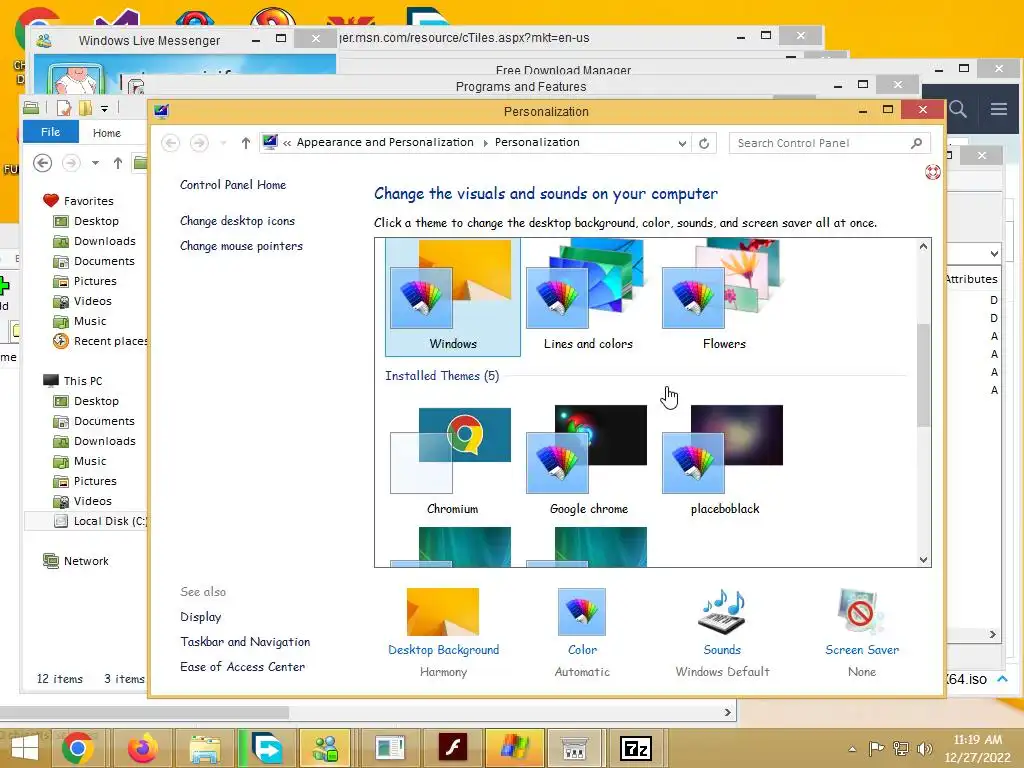Apply the Google chrome theme
Screen dimensions: 1024x768
click(x=588, y=460)
